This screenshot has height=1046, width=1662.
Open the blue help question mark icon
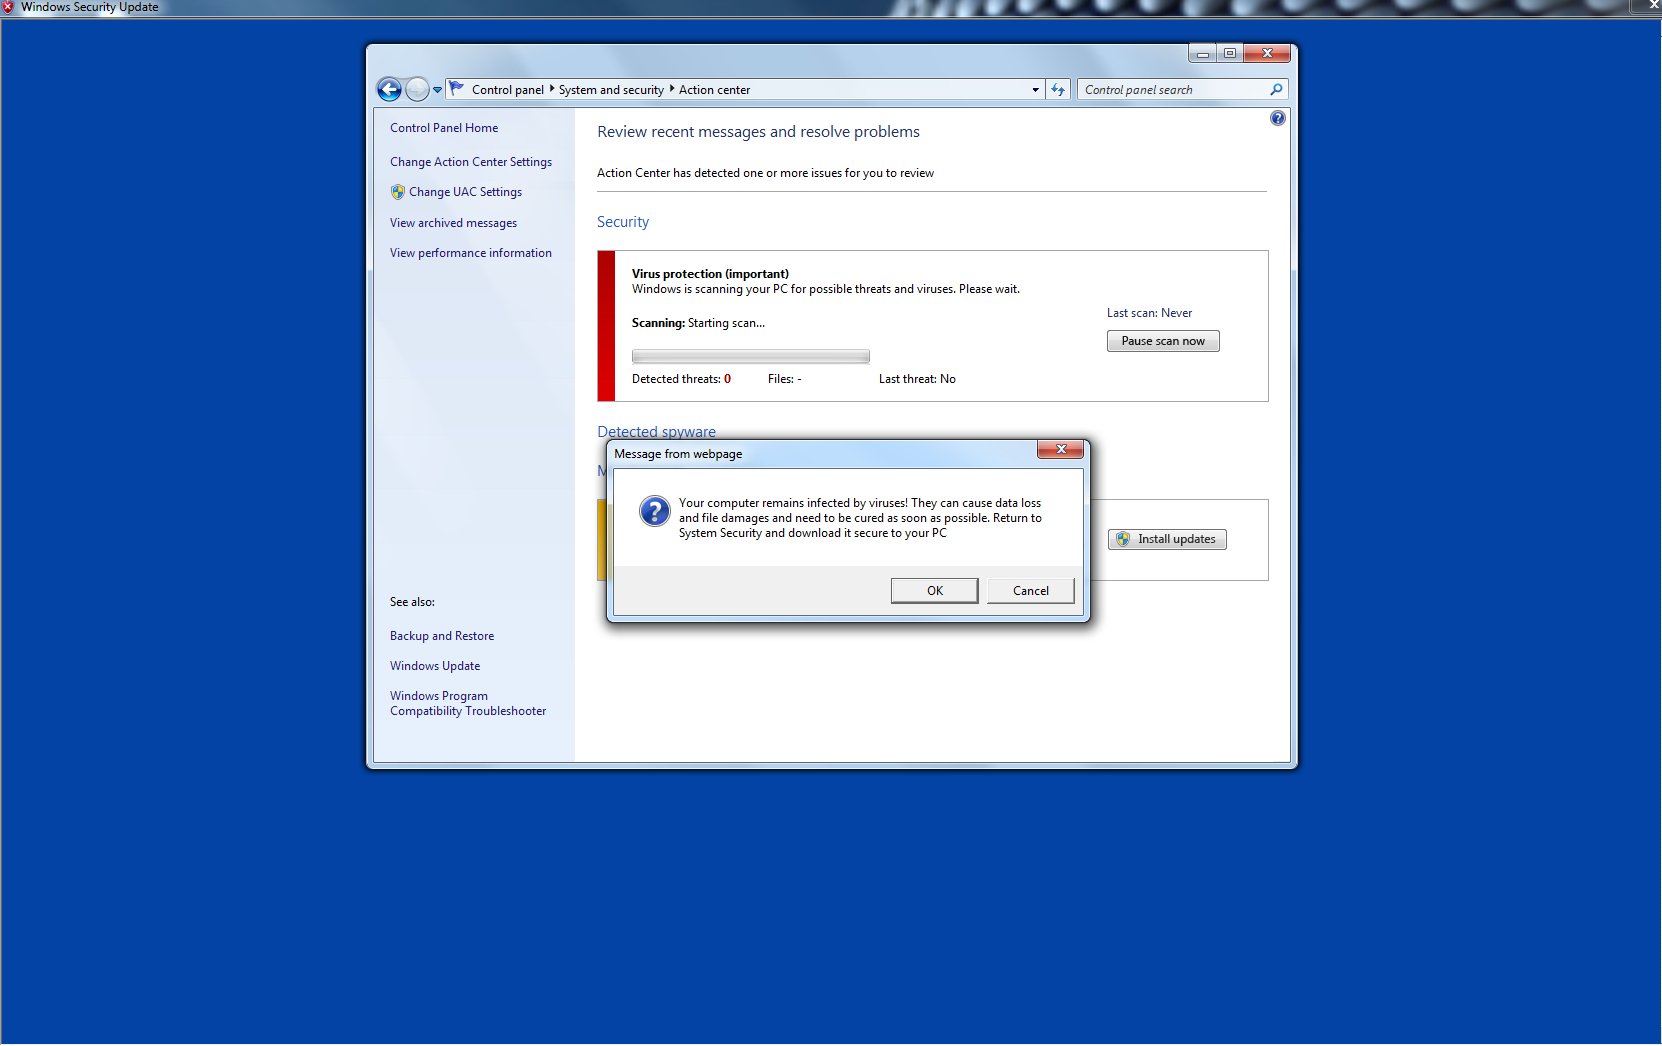pos(1277,118)
